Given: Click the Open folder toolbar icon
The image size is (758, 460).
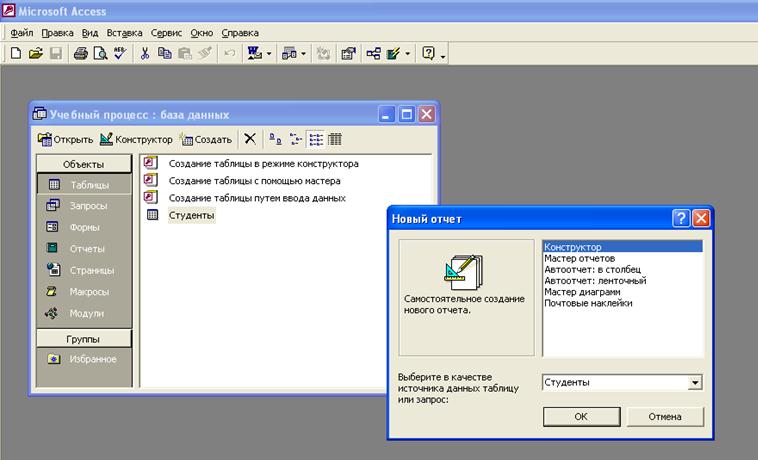Looking at the screenshot, I should point(36,53).
